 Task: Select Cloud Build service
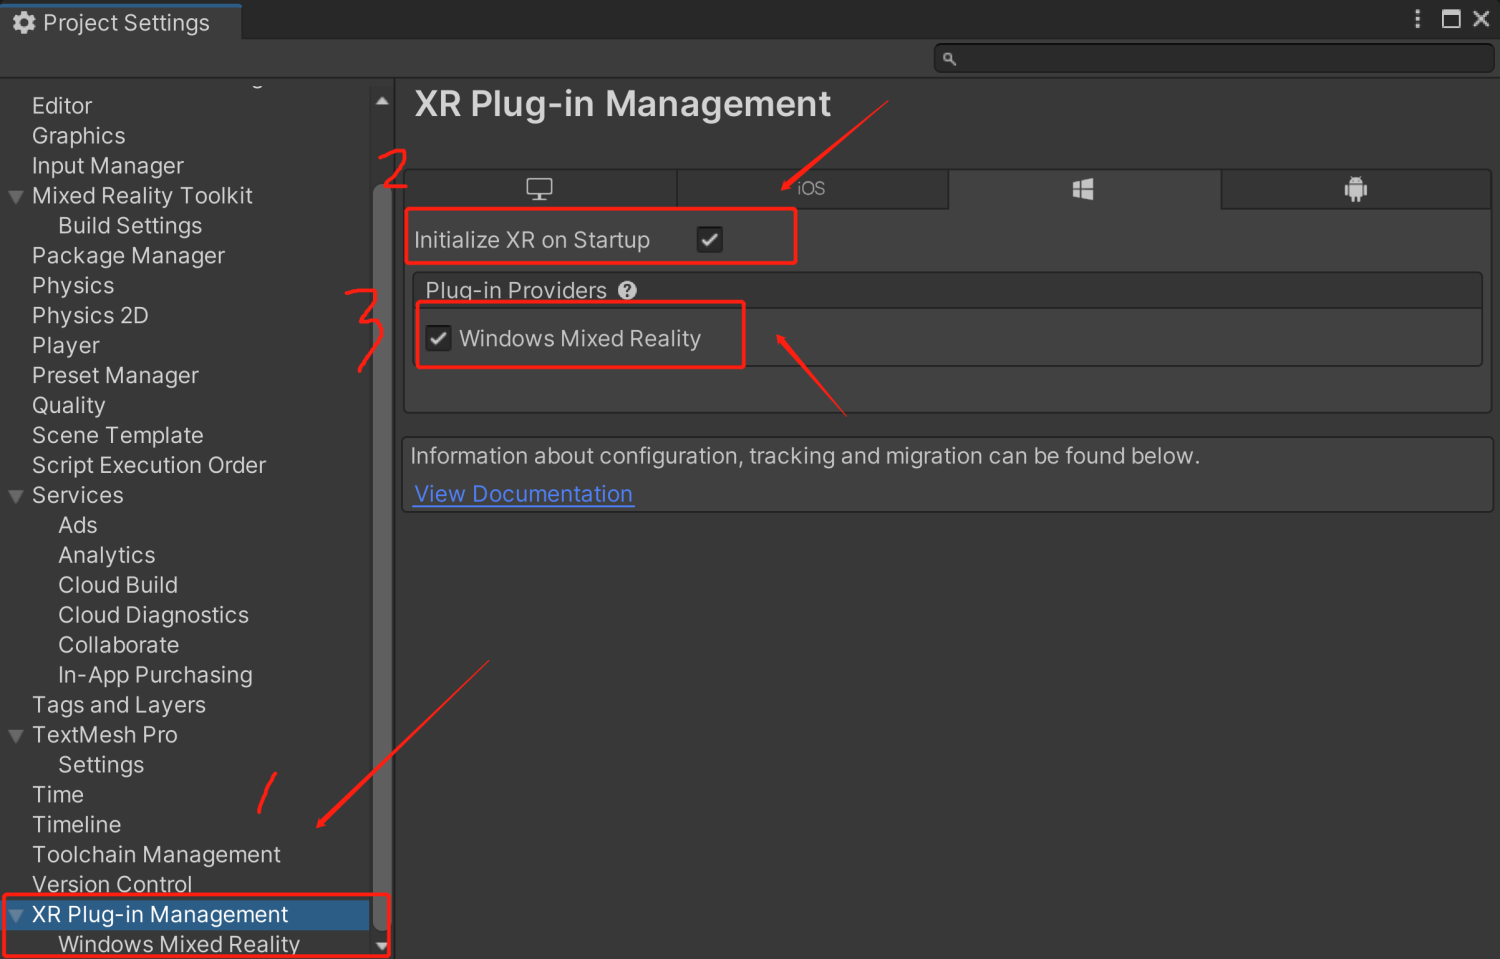(118, 586)
